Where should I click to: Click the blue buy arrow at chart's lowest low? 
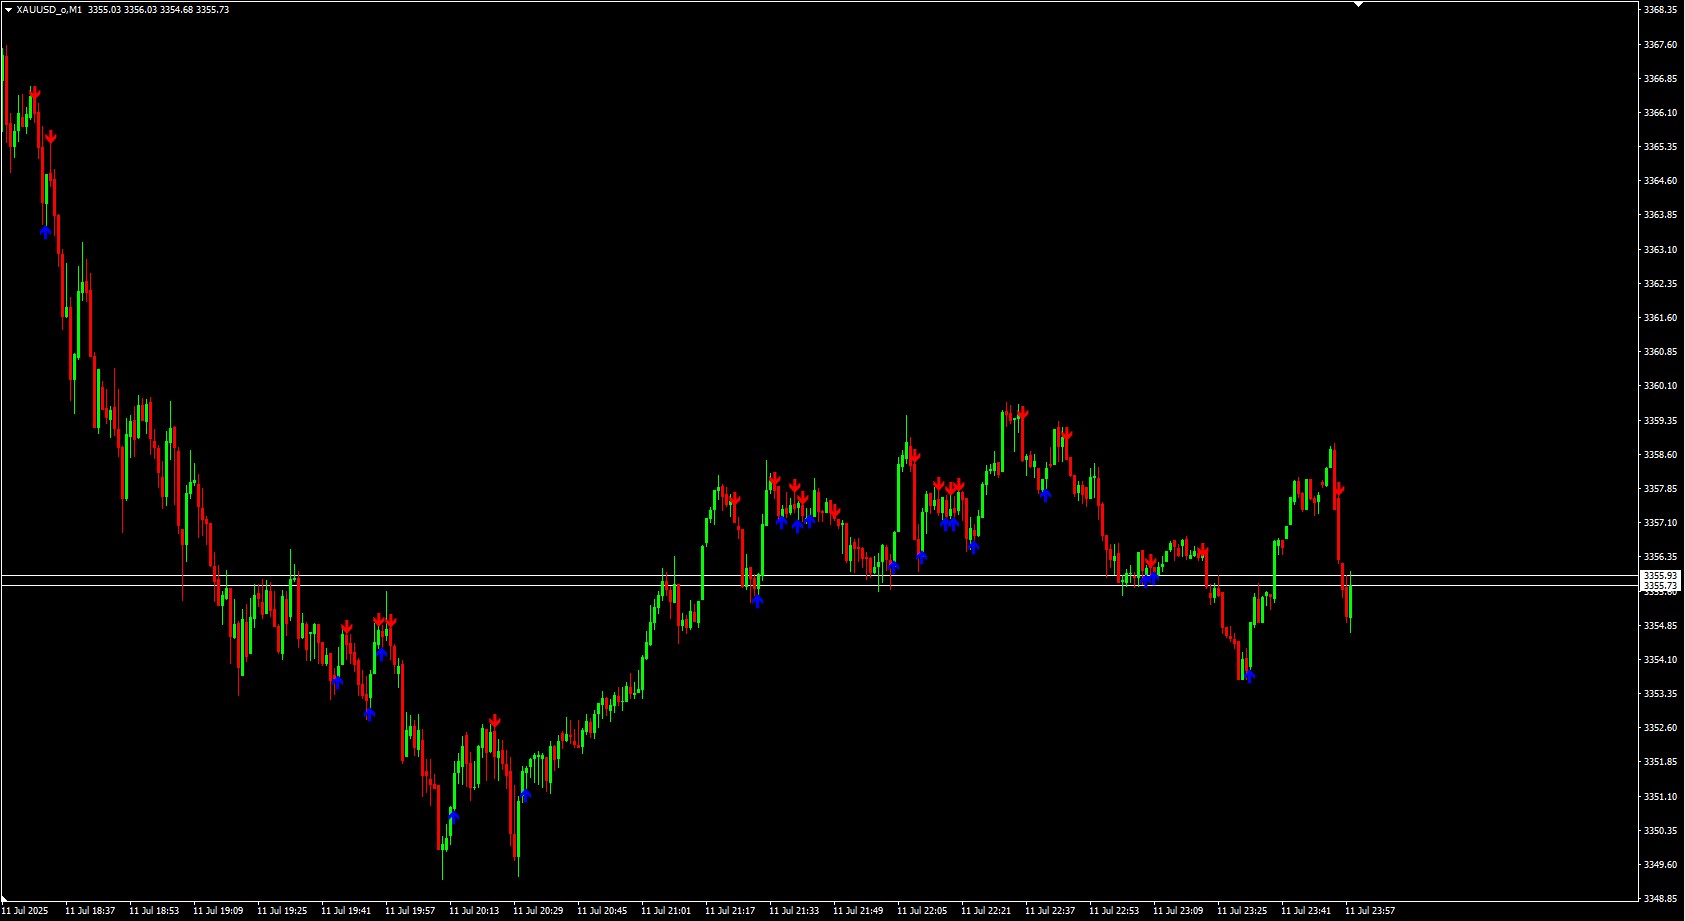(454, 816)
